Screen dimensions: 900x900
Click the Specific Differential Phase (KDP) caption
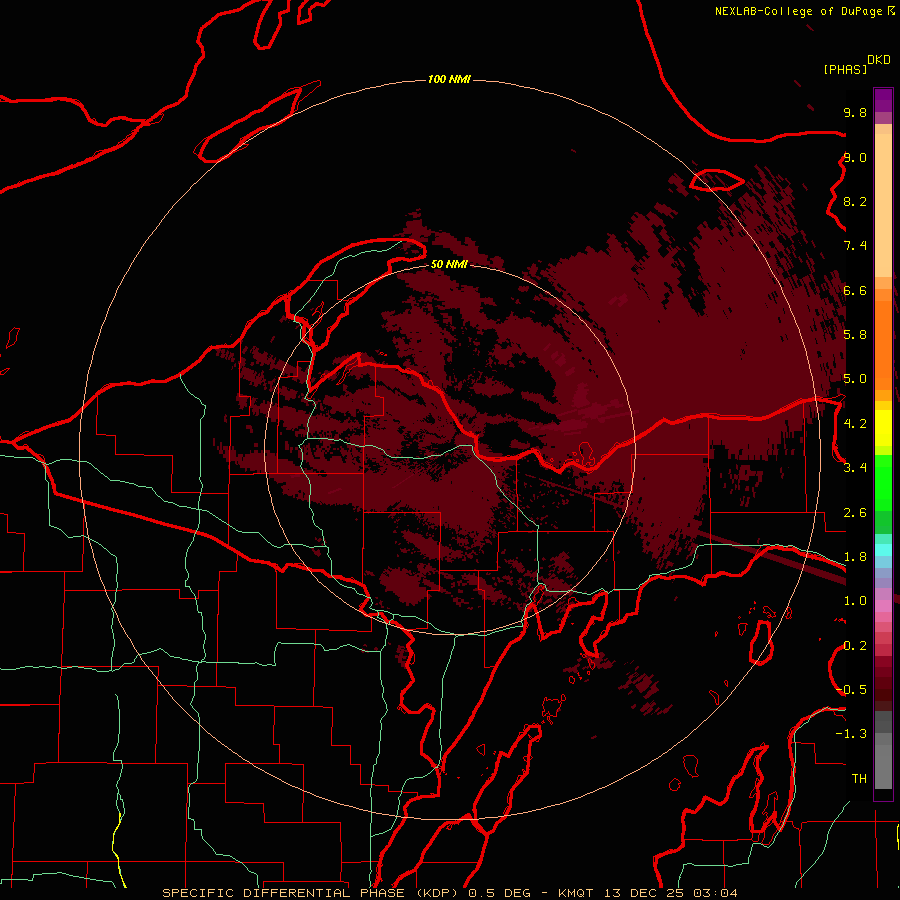(310, 893)
